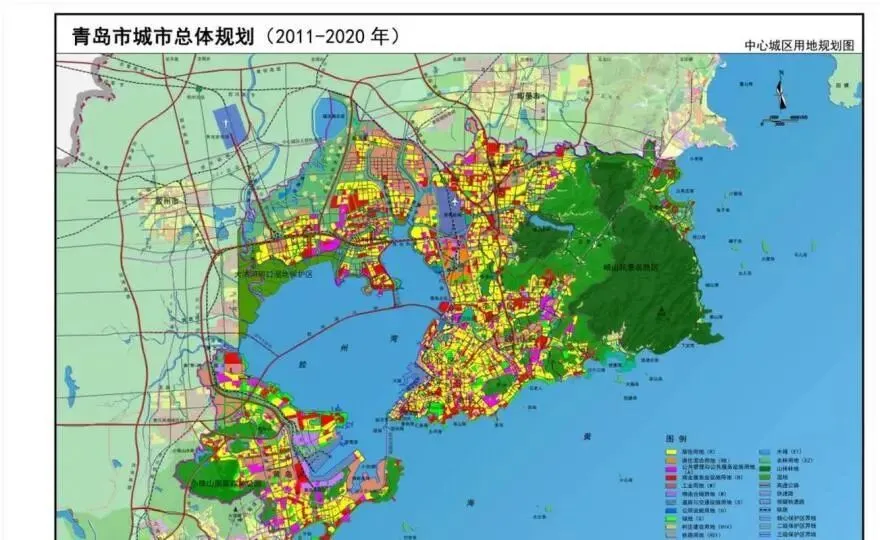880x540 pixels.
Task: Click the subtitle 中心城区用地规划图
Action: (x=799, y=45)
